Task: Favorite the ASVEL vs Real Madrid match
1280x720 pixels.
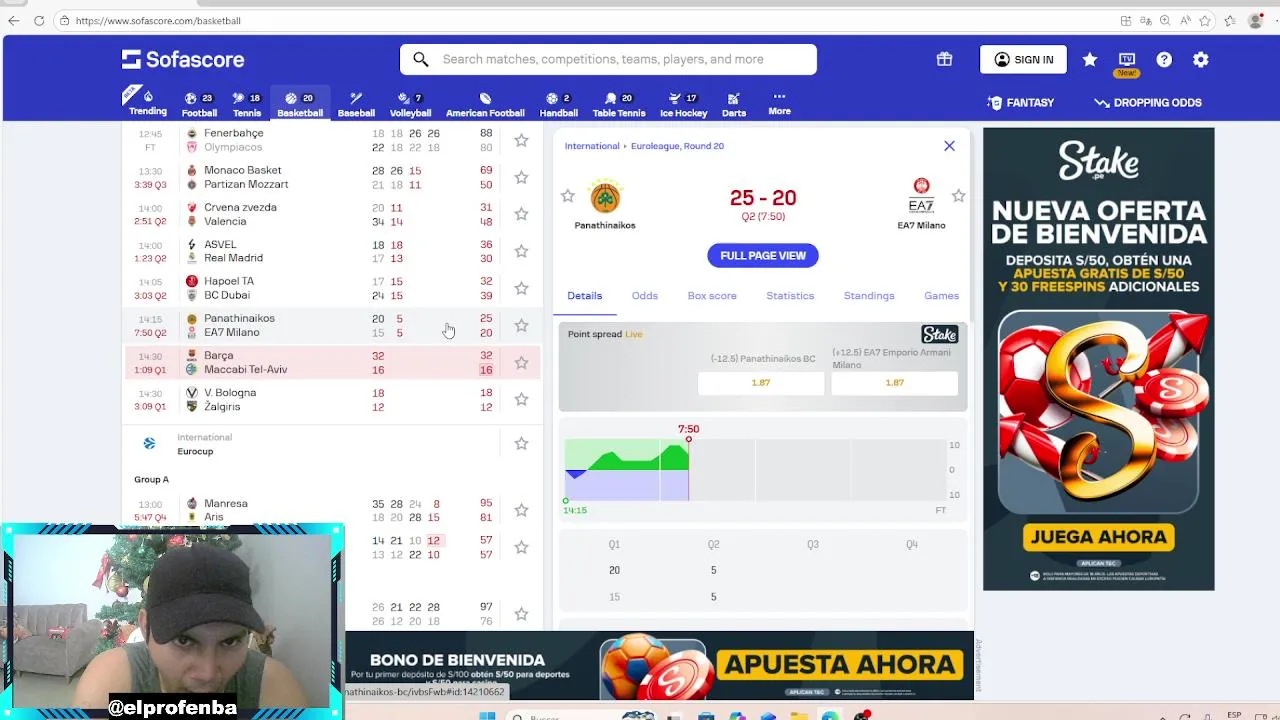Action: (x=521, y=251)
